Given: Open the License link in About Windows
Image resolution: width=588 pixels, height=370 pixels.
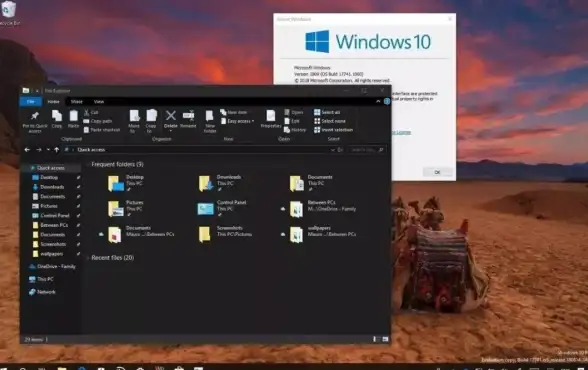Looking at the screenshot, I should coord(401,132).
